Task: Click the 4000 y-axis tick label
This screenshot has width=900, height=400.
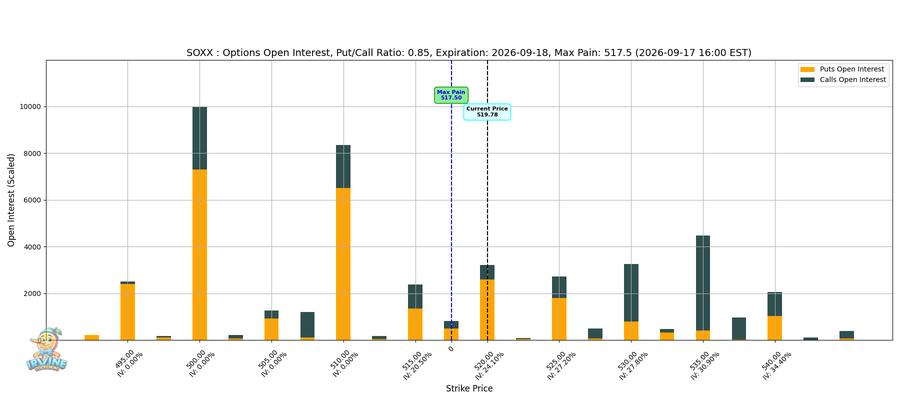Action: coord(33,247)
